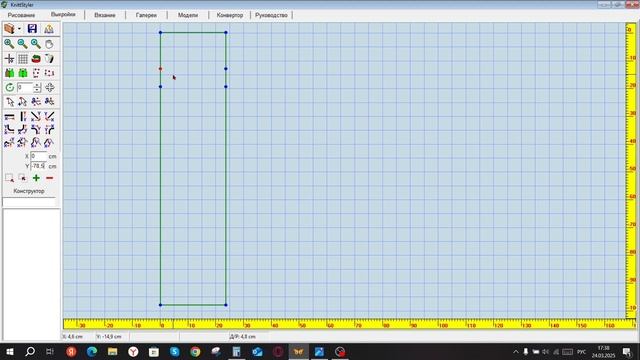The width and height of the screenshot is (640, 360).
Task: Choose the second step-curve line tool
Action: pyautogui.click(x=22, y=130)
